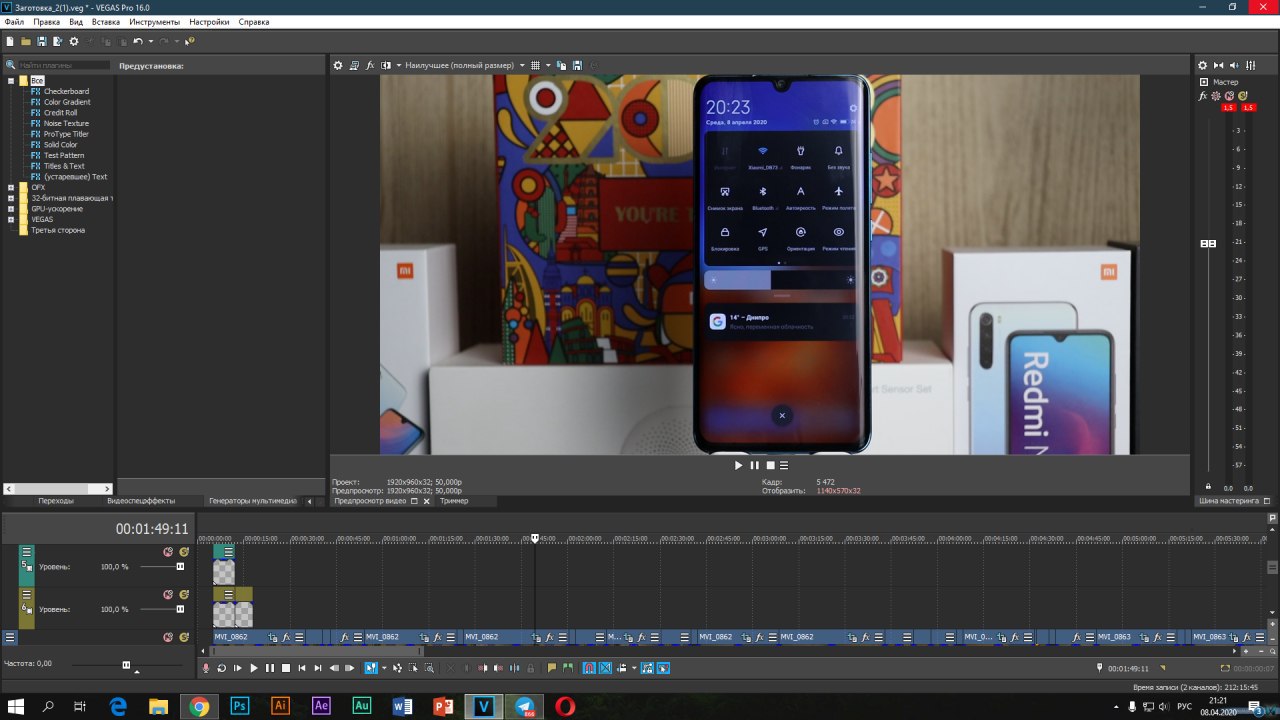This screenshot has width=1280, height=720.
Task: Click the Record microphone button
Action: [x=206, y=668]
